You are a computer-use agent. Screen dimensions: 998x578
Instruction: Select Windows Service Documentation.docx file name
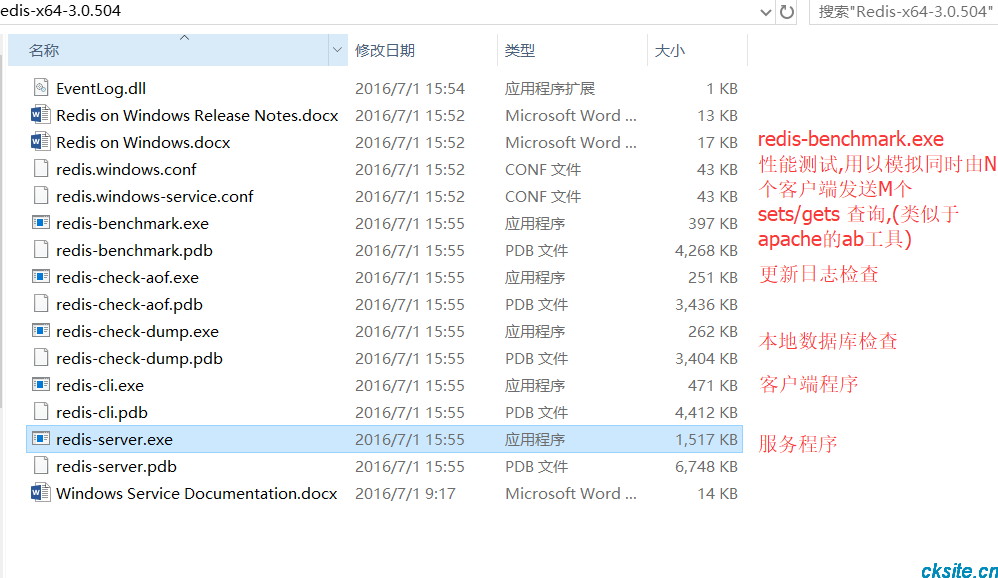197,493
